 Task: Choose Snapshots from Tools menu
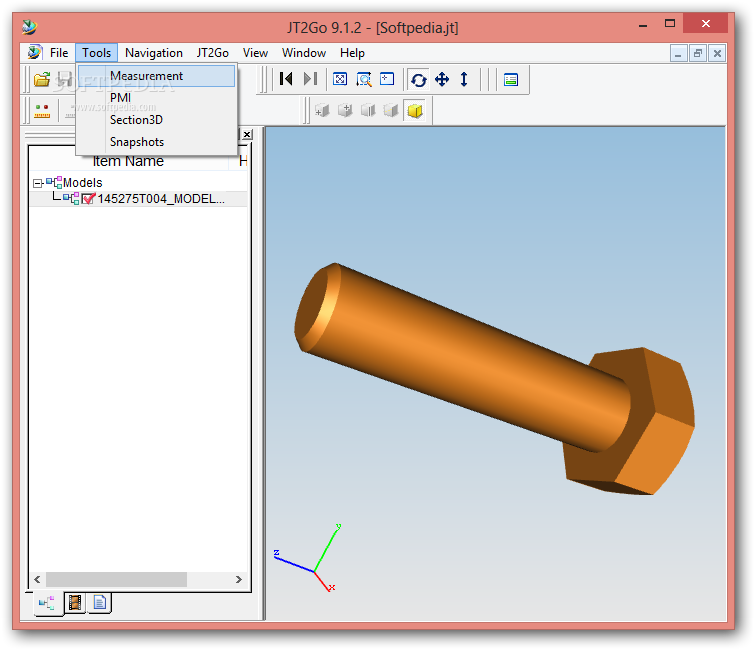tap(156, 142)
